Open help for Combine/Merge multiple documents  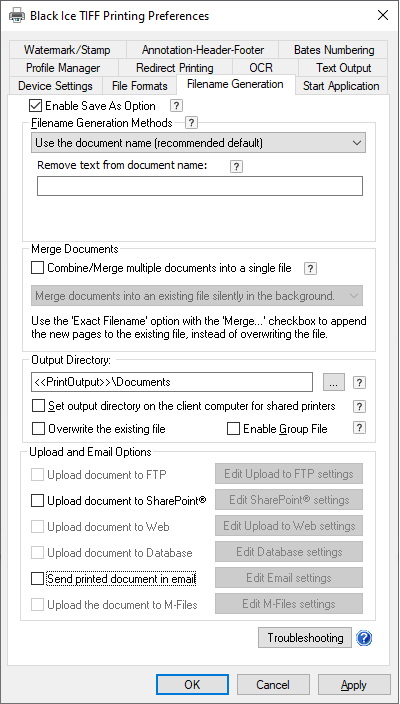point(311,268)
